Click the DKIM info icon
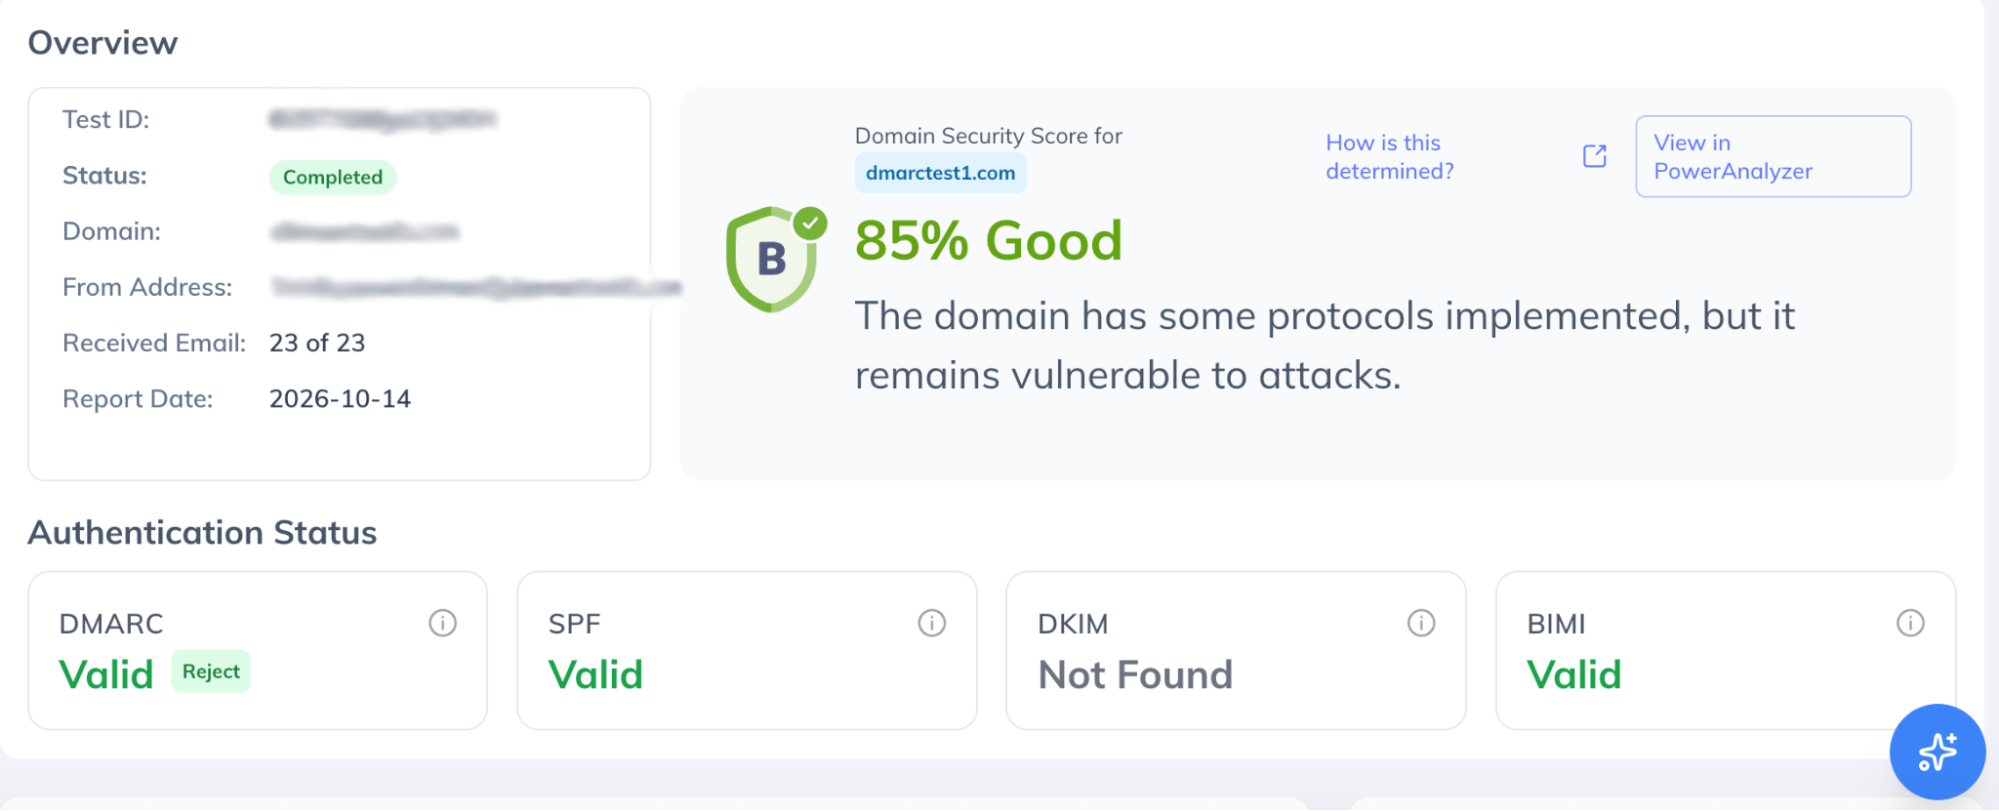Viewport: 1999px width, 811px height. point(1421,623)
